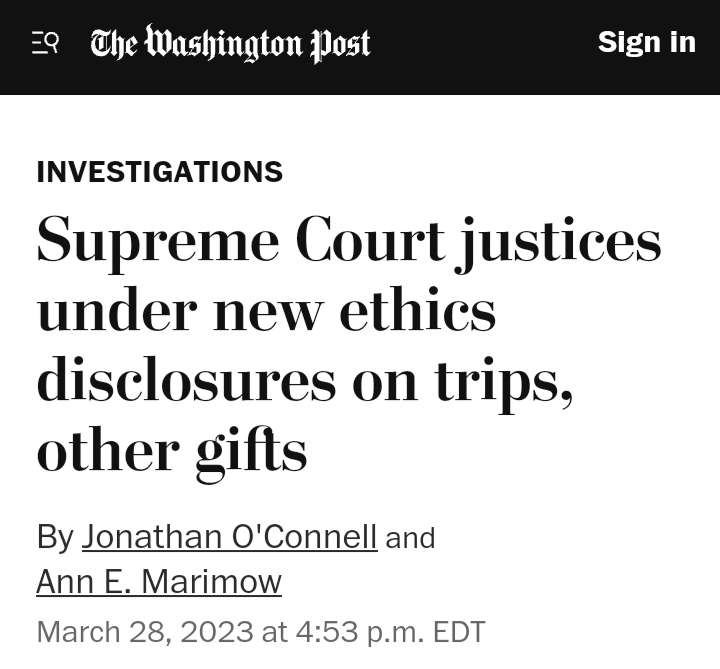Click Sign in at top right
The height and width of the screenshot is (669, 720).
coord(647,42)
